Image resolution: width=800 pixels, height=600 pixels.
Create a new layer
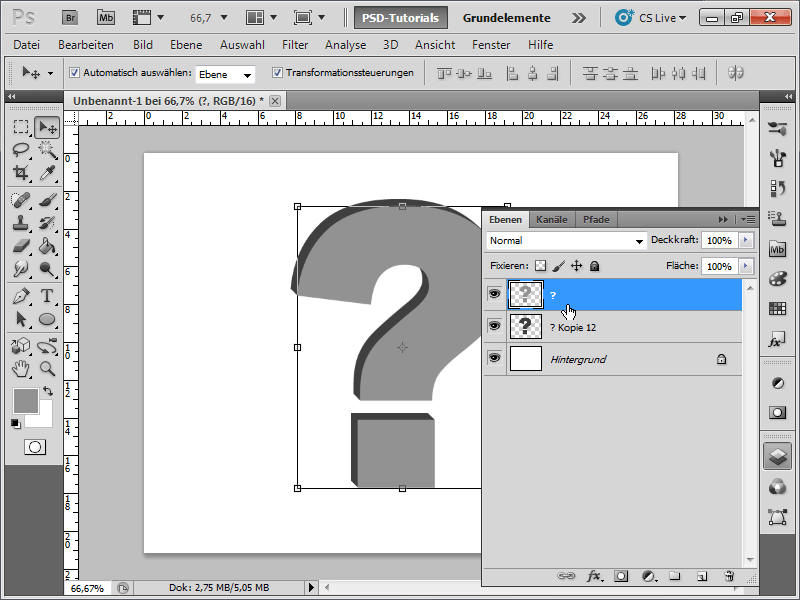702,577
